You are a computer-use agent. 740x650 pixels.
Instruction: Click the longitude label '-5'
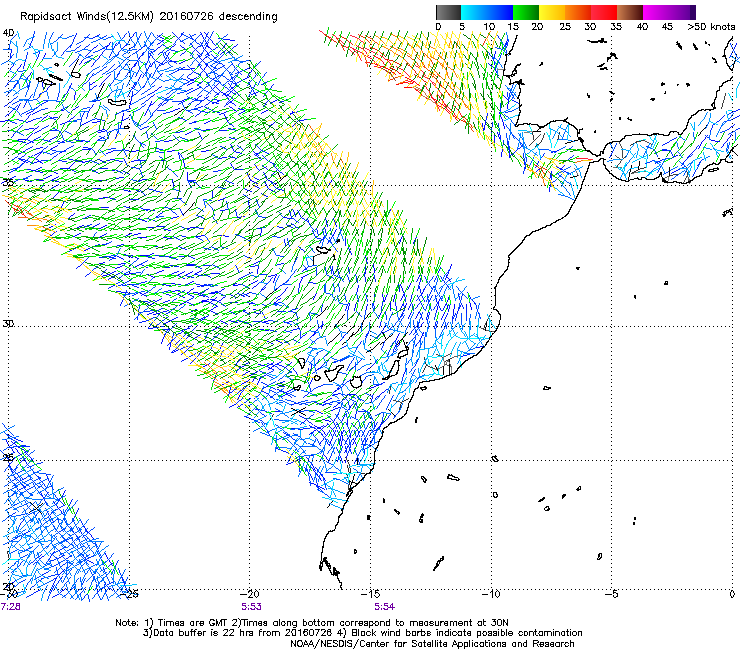click(x=612, y=594)
